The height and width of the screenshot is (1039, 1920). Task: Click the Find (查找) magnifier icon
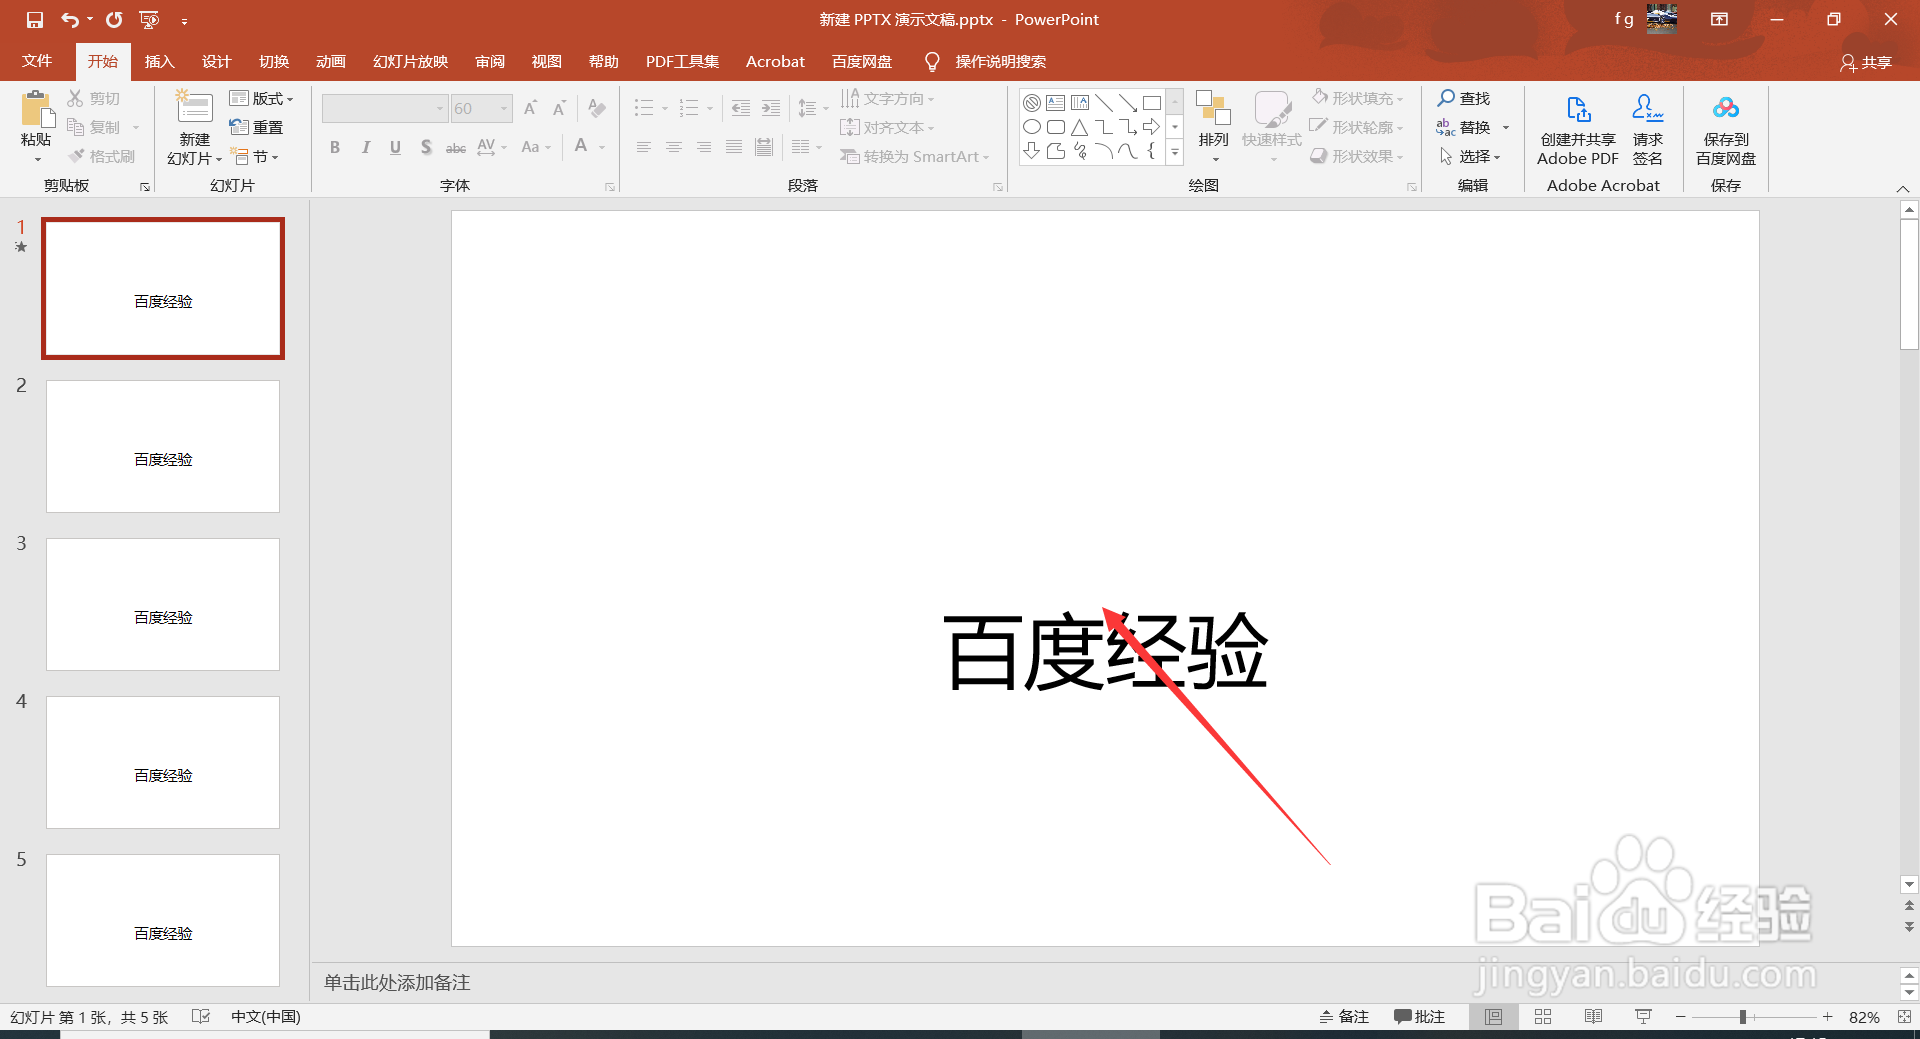point(1446,98)
